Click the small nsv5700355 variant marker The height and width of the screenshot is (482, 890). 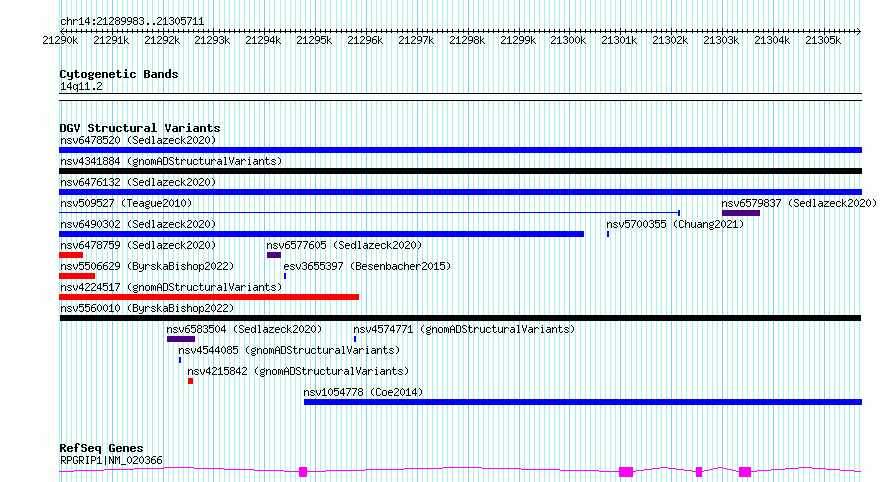coord(608,234)
